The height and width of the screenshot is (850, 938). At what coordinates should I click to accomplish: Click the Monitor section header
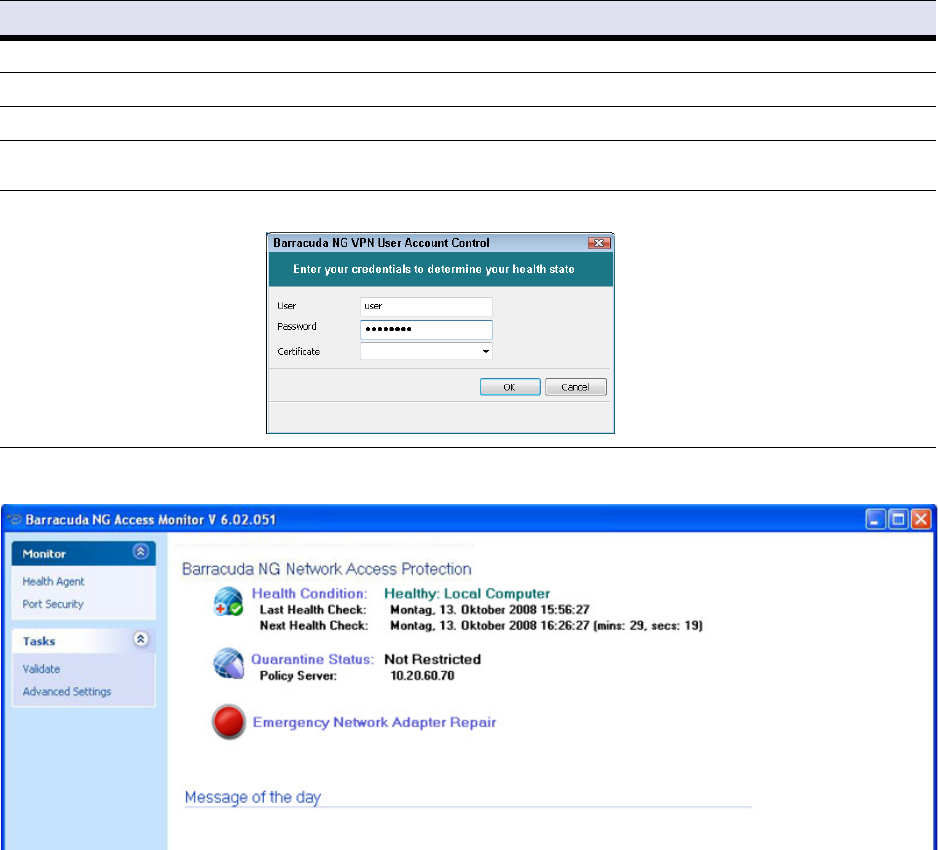tap(84, 553)
